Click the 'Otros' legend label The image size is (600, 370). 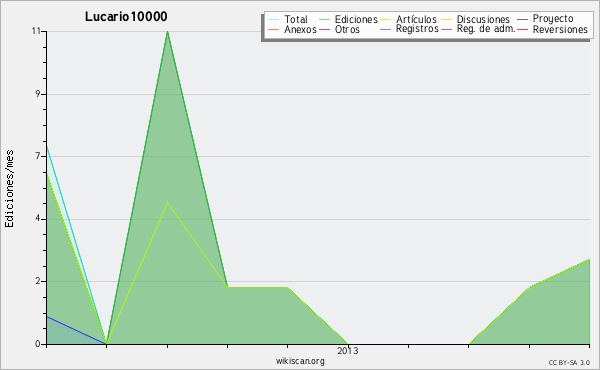coord(347,29)
